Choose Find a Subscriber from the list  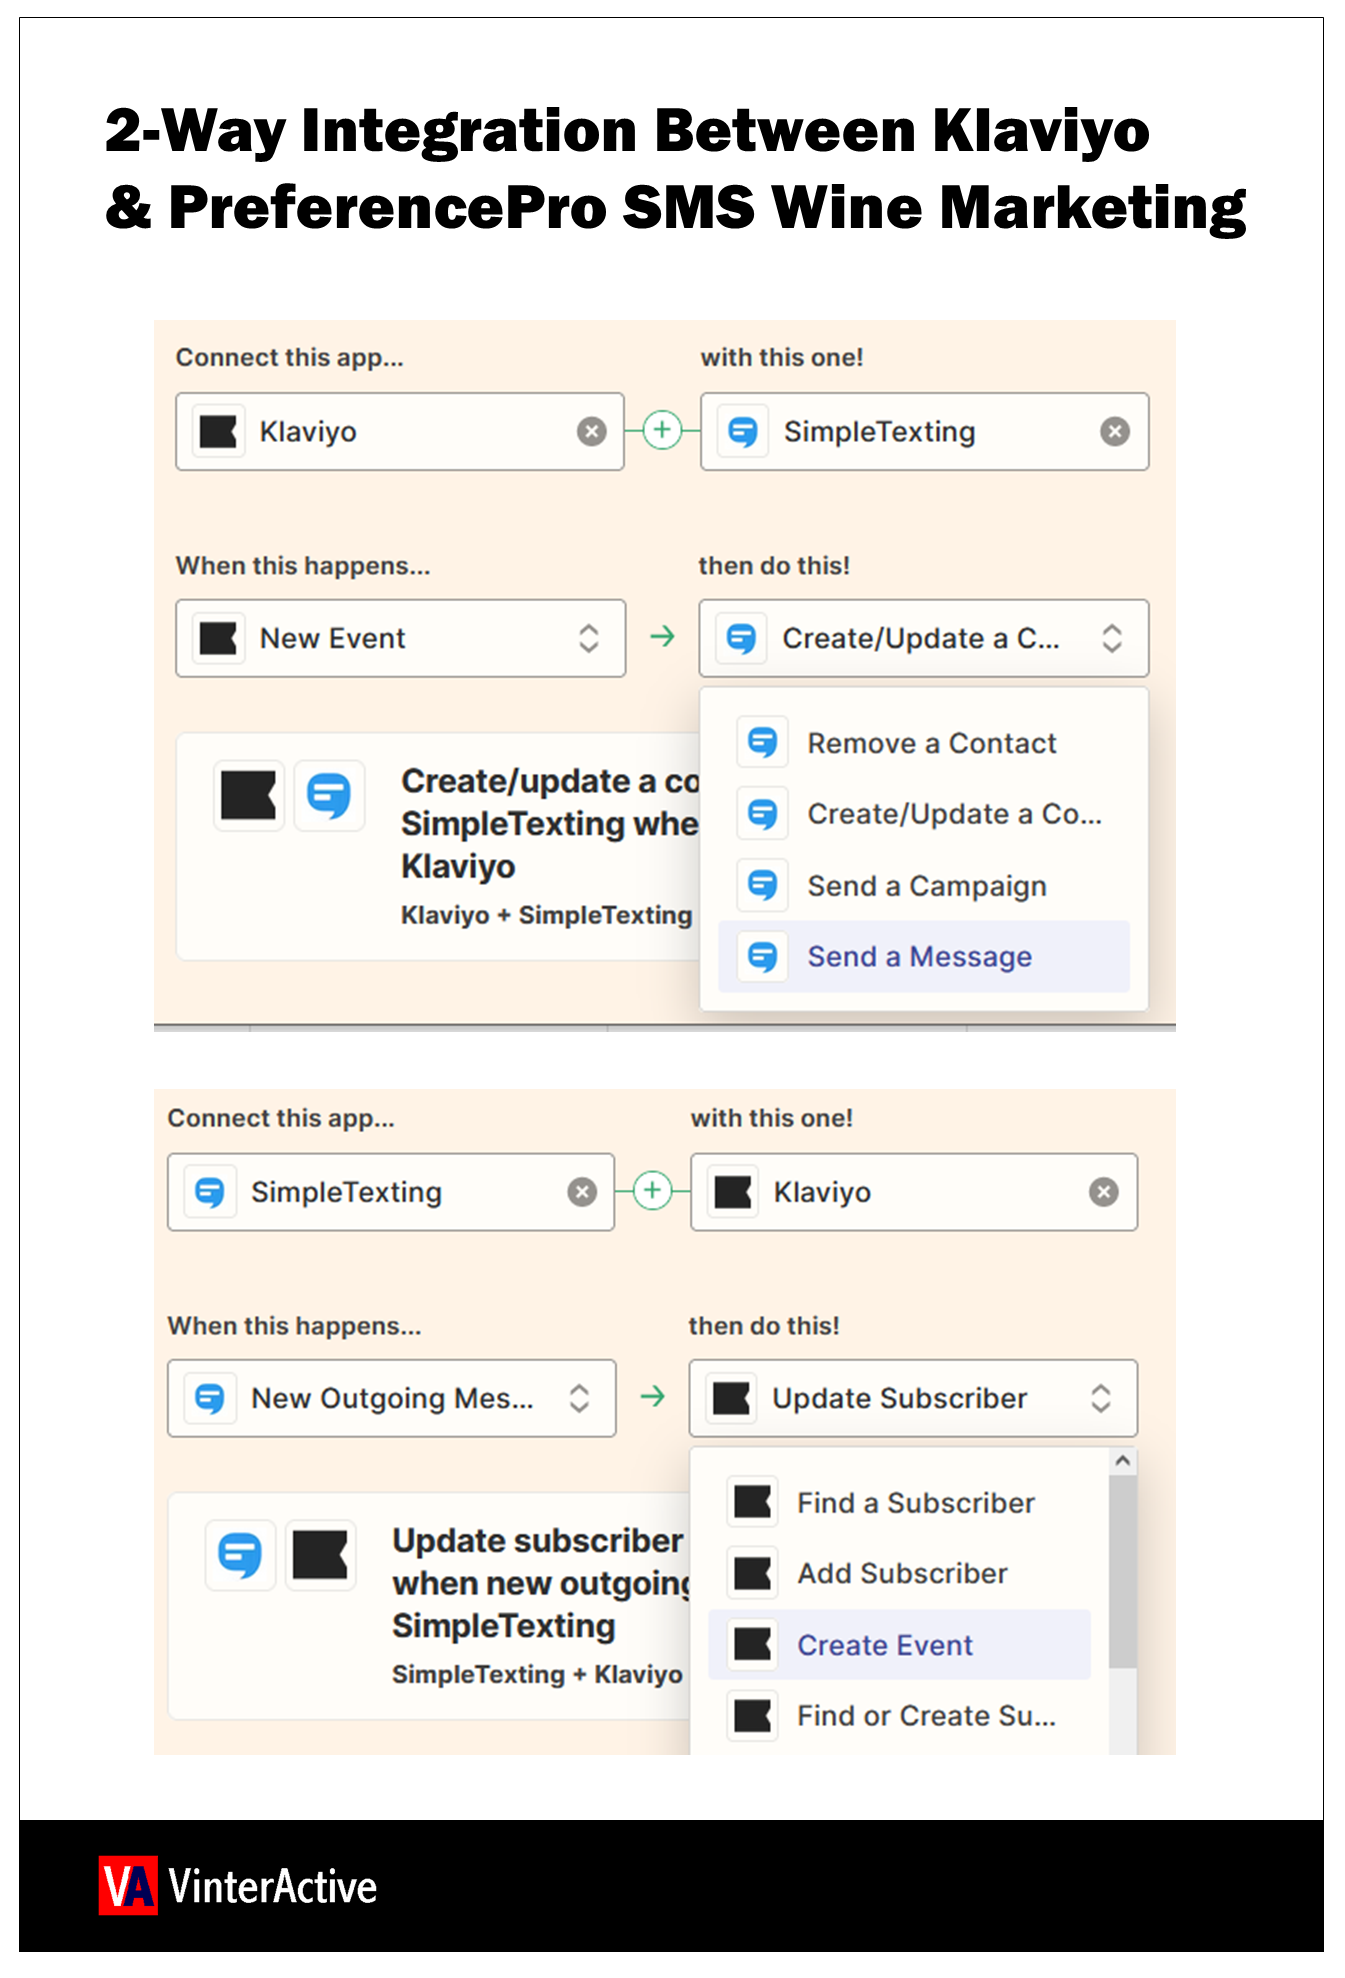(915, 1503)
